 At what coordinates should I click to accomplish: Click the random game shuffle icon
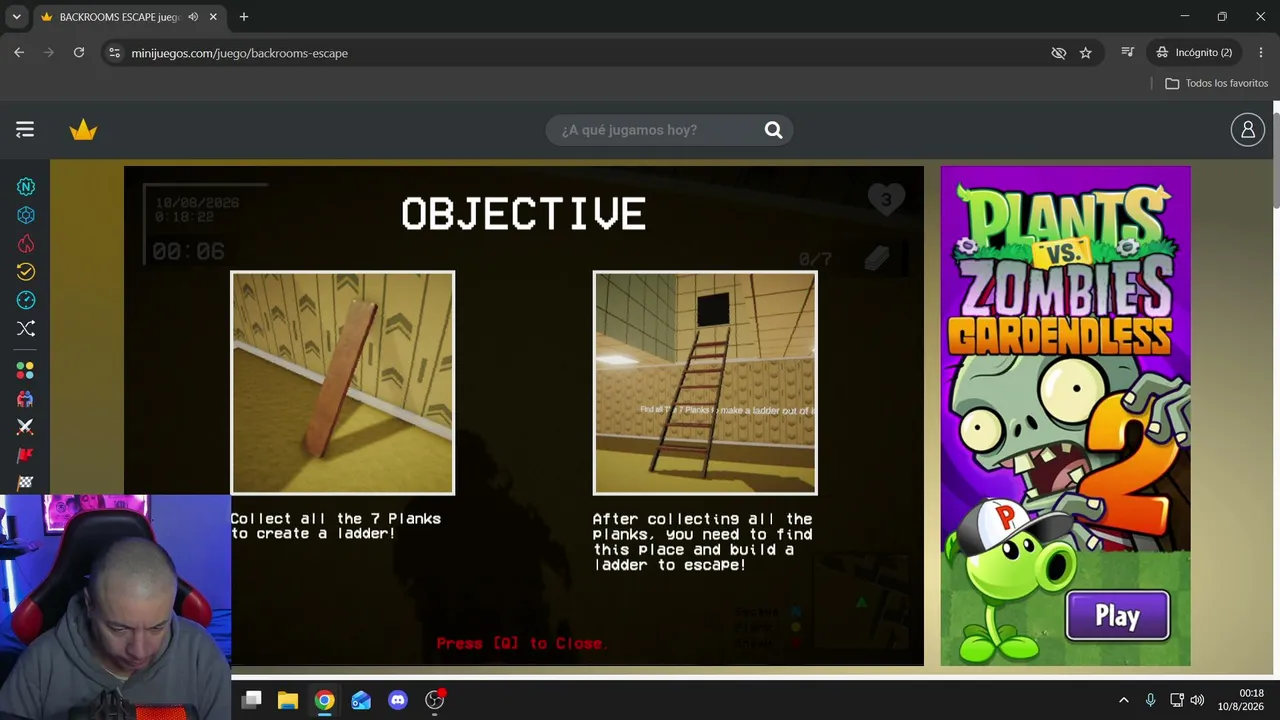coord(25,328)
